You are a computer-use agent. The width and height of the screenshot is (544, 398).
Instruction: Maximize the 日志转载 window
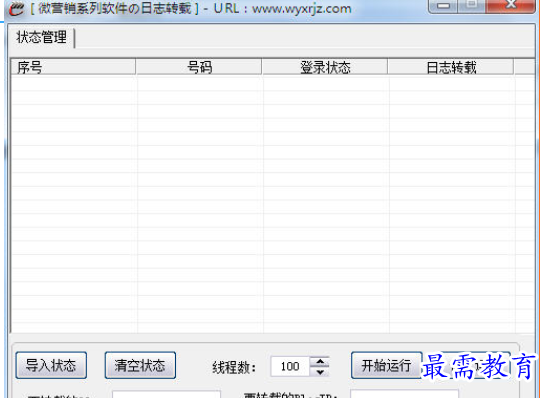pyautogui.click(x=471, y=6)
